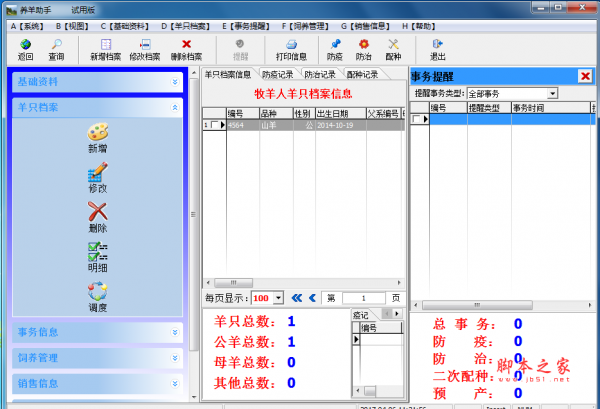Open the E【事务提醒】 menu
This screenshot has width=600, height=409.
click(x=246, y=26)
